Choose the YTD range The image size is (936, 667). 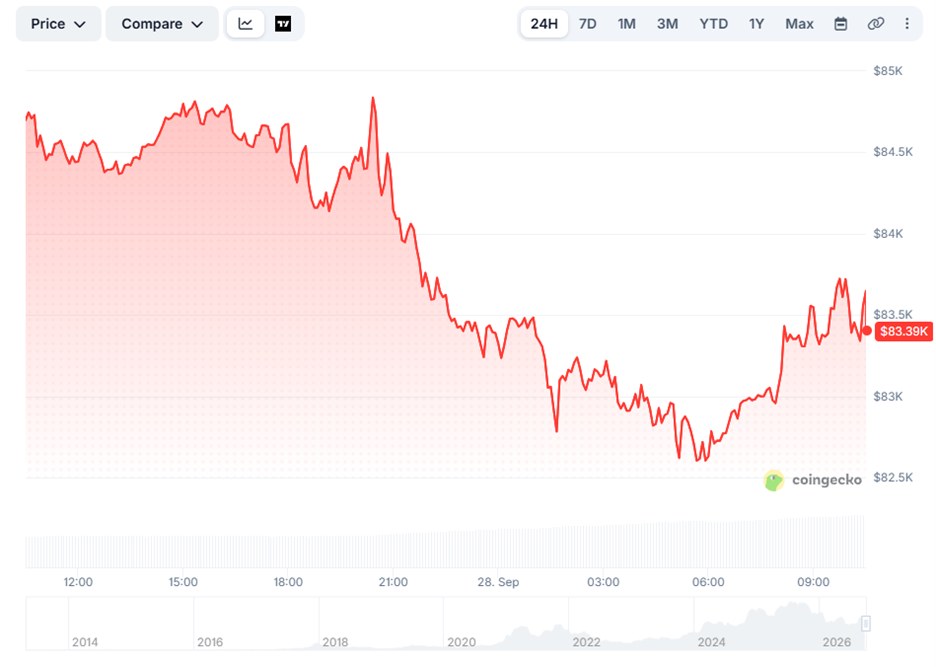713,24
